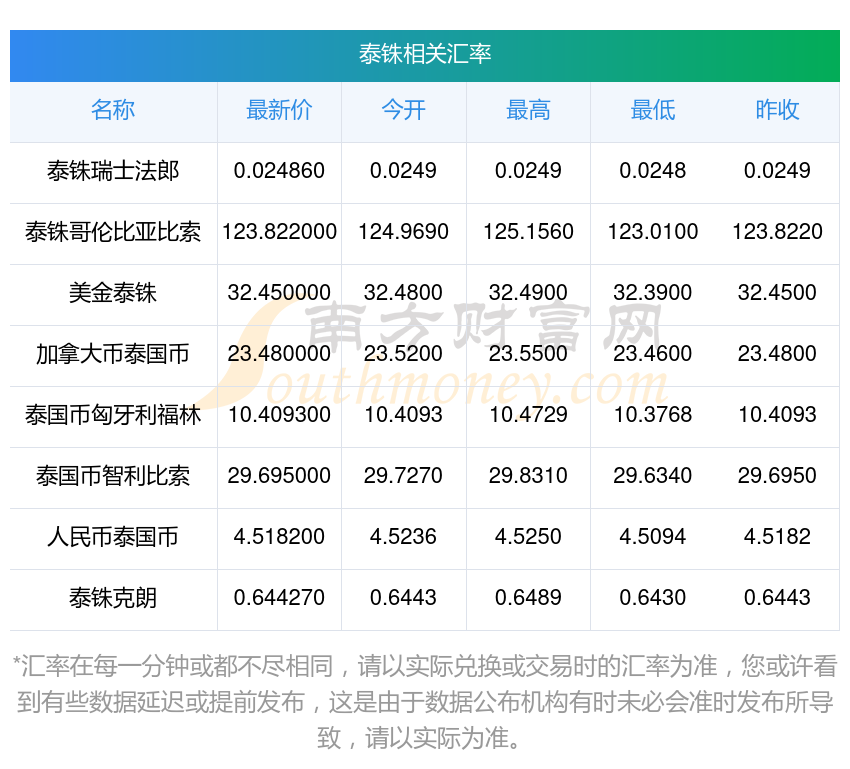Click the disclaimer starting *汇率在每一分钟
The width and height of the screenshot is (850, 769).
[x=425, y=702]
